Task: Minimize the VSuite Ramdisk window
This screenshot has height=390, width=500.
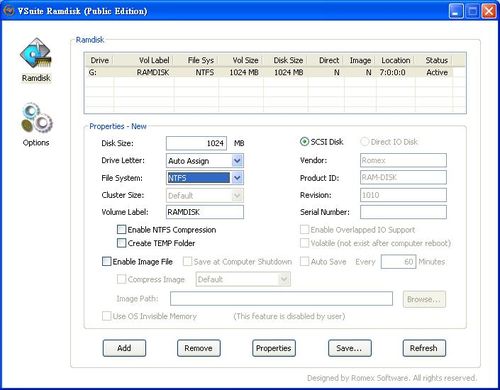Action: [x=456, y=11]
